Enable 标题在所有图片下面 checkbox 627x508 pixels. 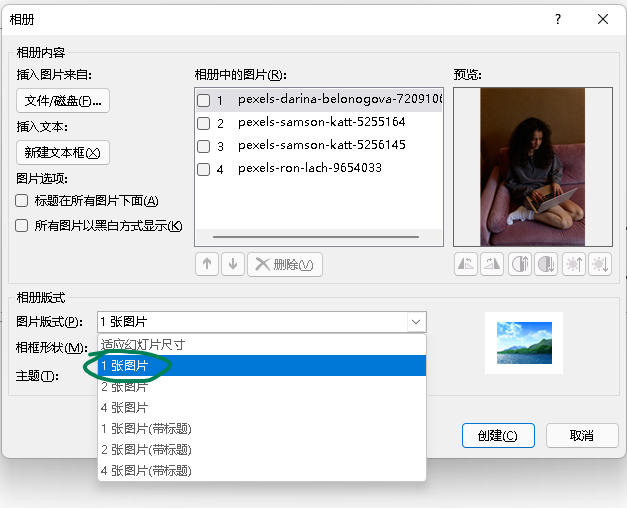click(x=22, y=200)
